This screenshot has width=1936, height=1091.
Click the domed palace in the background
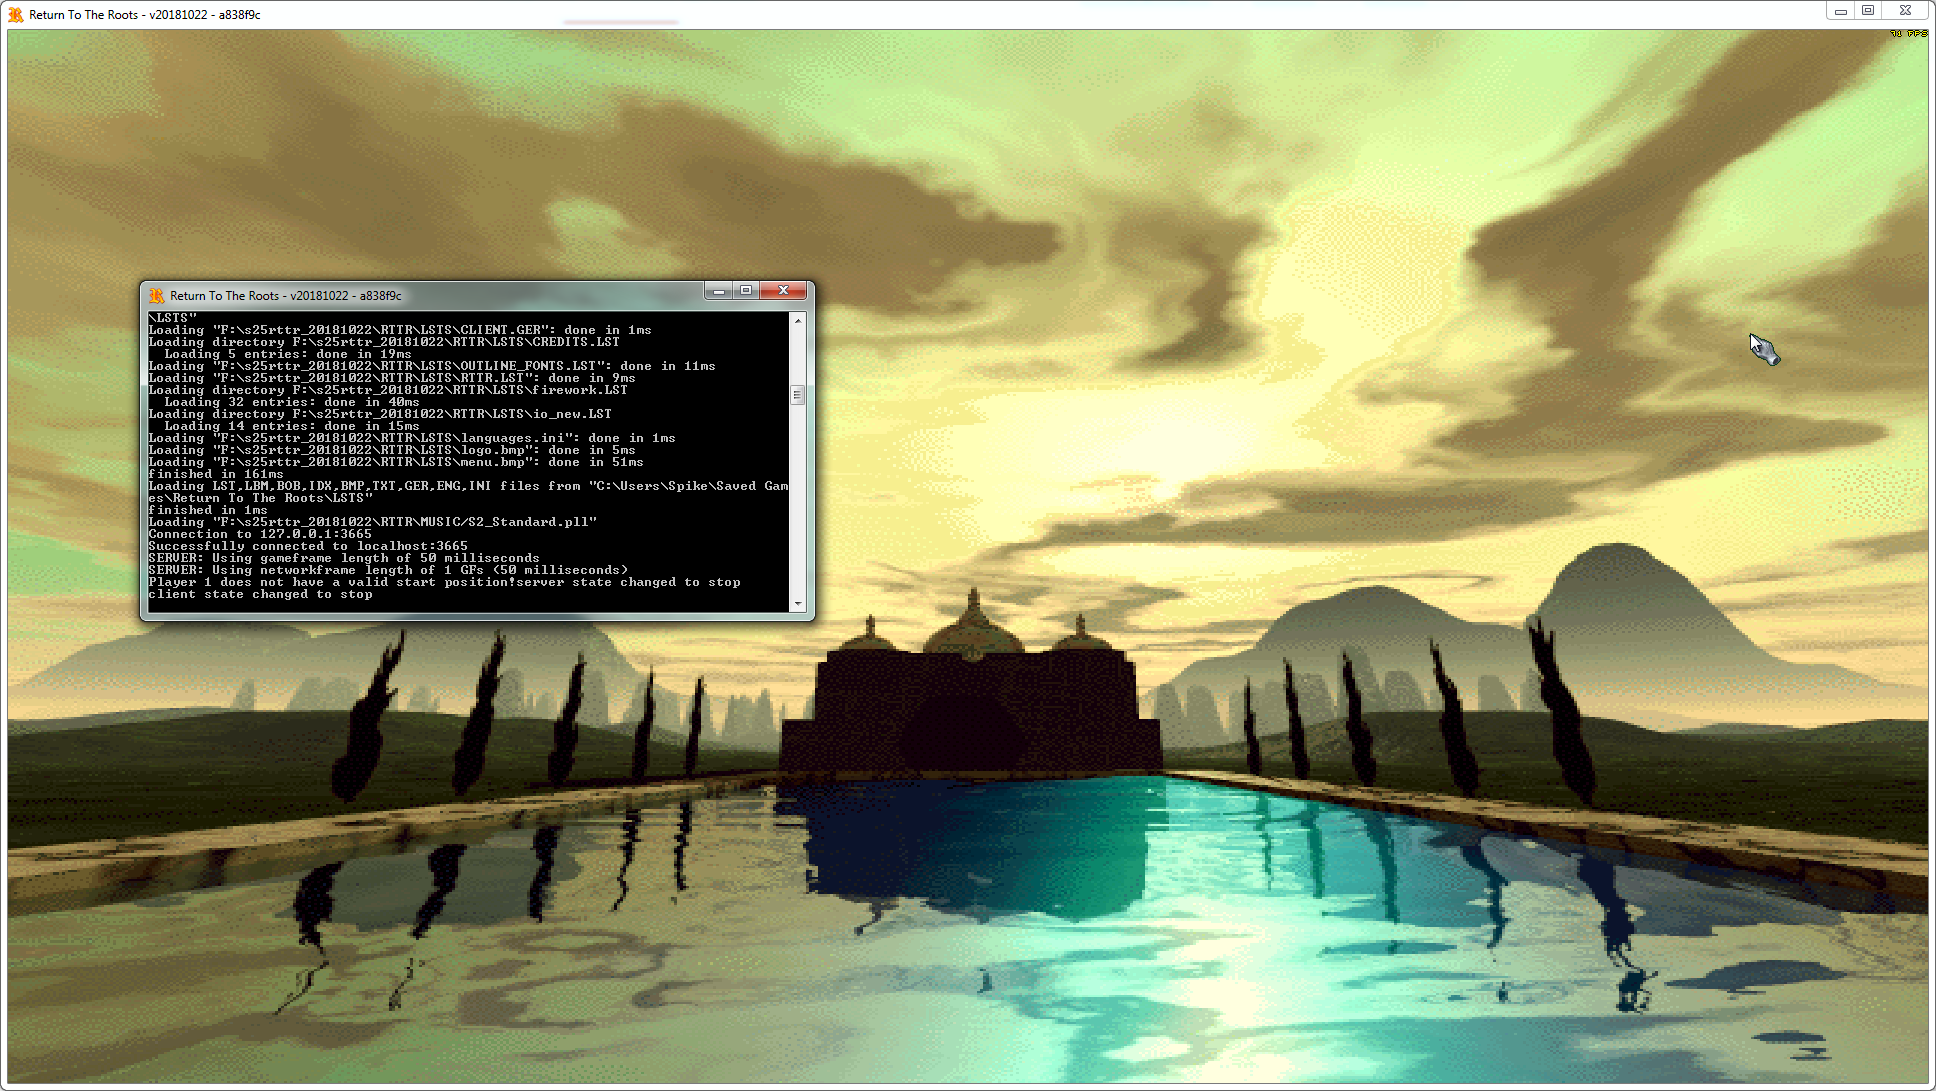tap(972, 700)
